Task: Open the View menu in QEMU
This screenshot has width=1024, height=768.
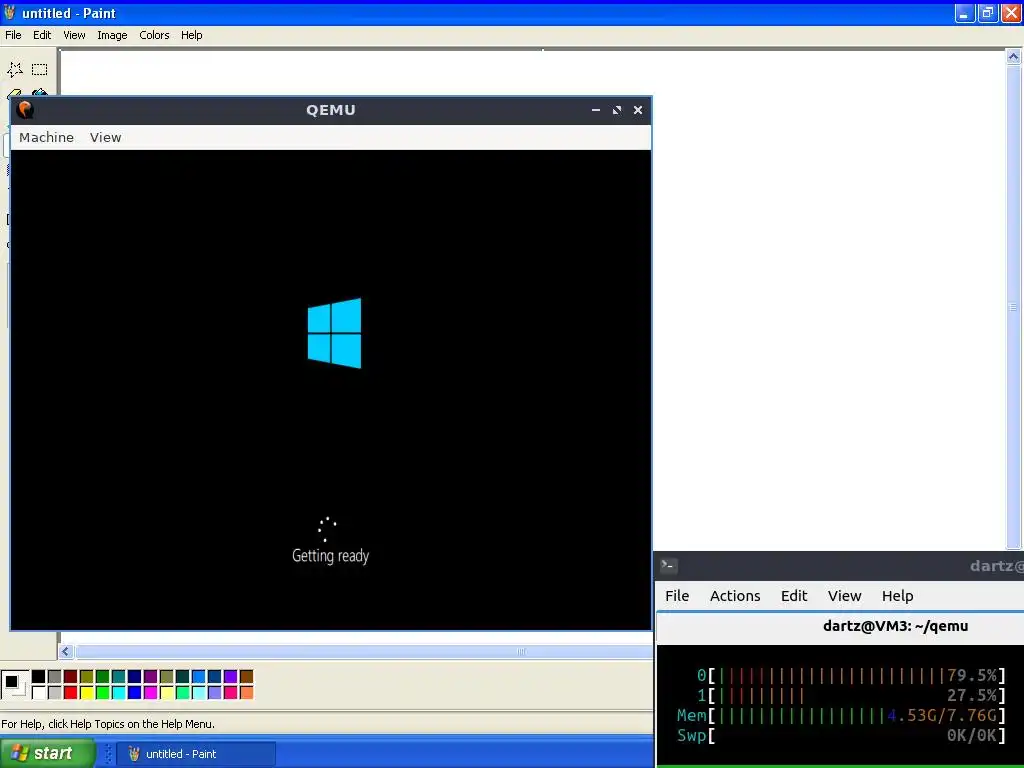Action: coord(106,137)
